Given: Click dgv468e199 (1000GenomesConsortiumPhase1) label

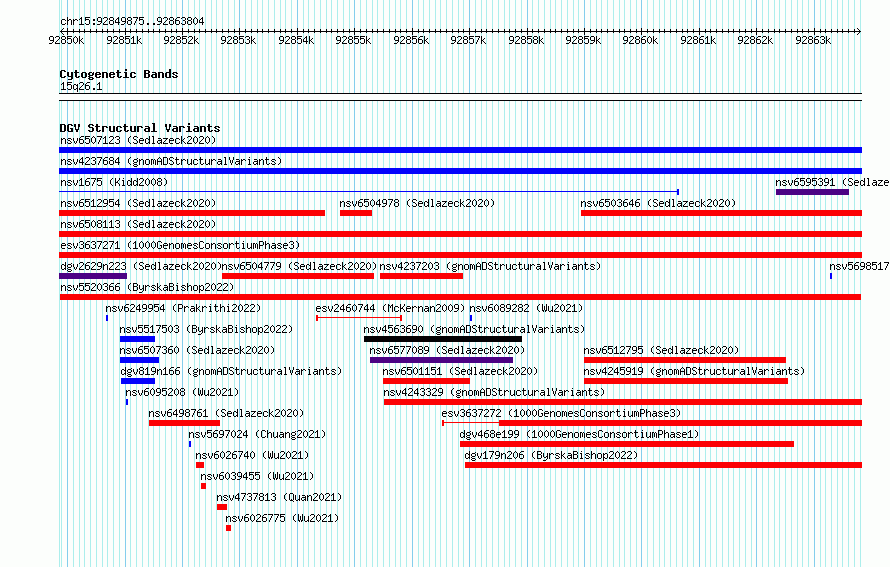Looking at the screenshot, I should click(580, 434).
